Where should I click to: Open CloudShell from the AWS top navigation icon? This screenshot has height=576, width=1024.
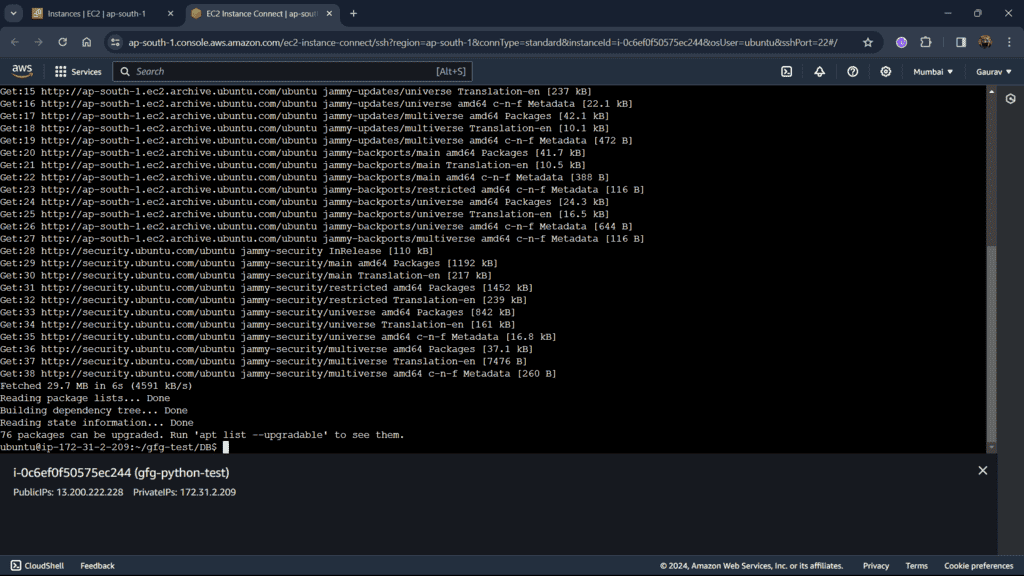[x=786, y=72]
